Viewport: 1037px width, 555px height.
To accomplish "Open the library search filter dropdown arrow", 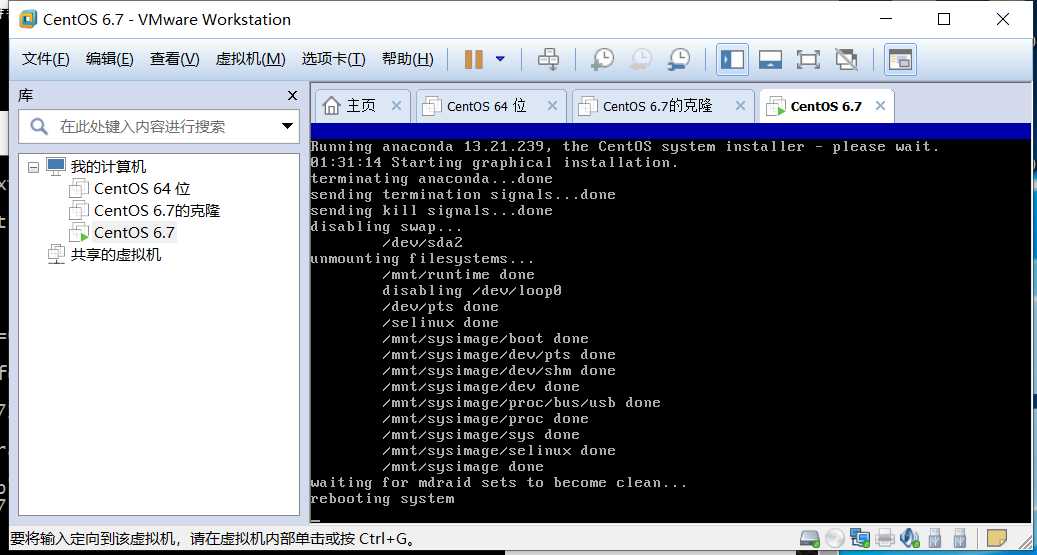I will pos(288,126).
